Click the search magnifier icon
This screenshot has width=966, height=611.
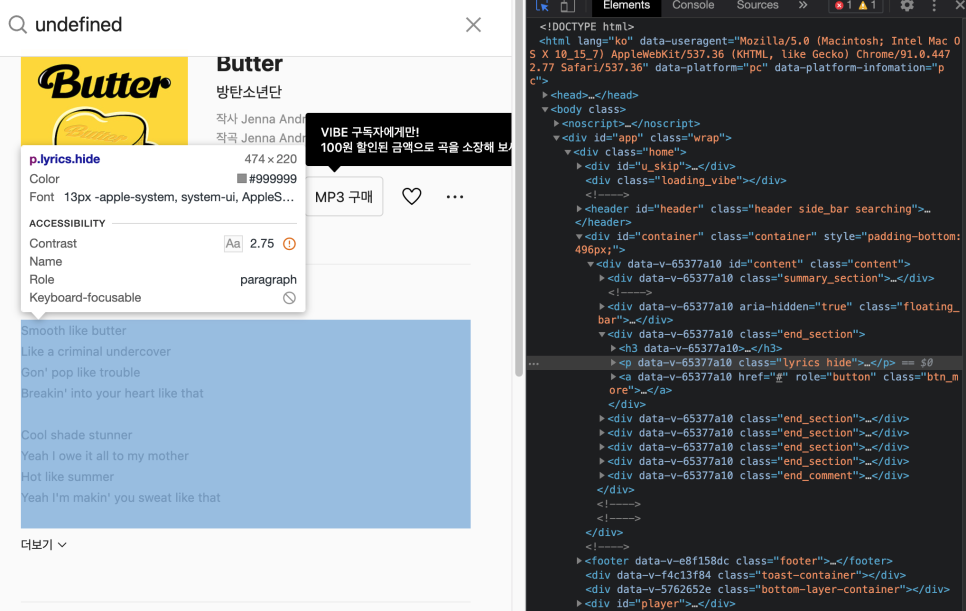pyautogui.click(x=17, y=25)
